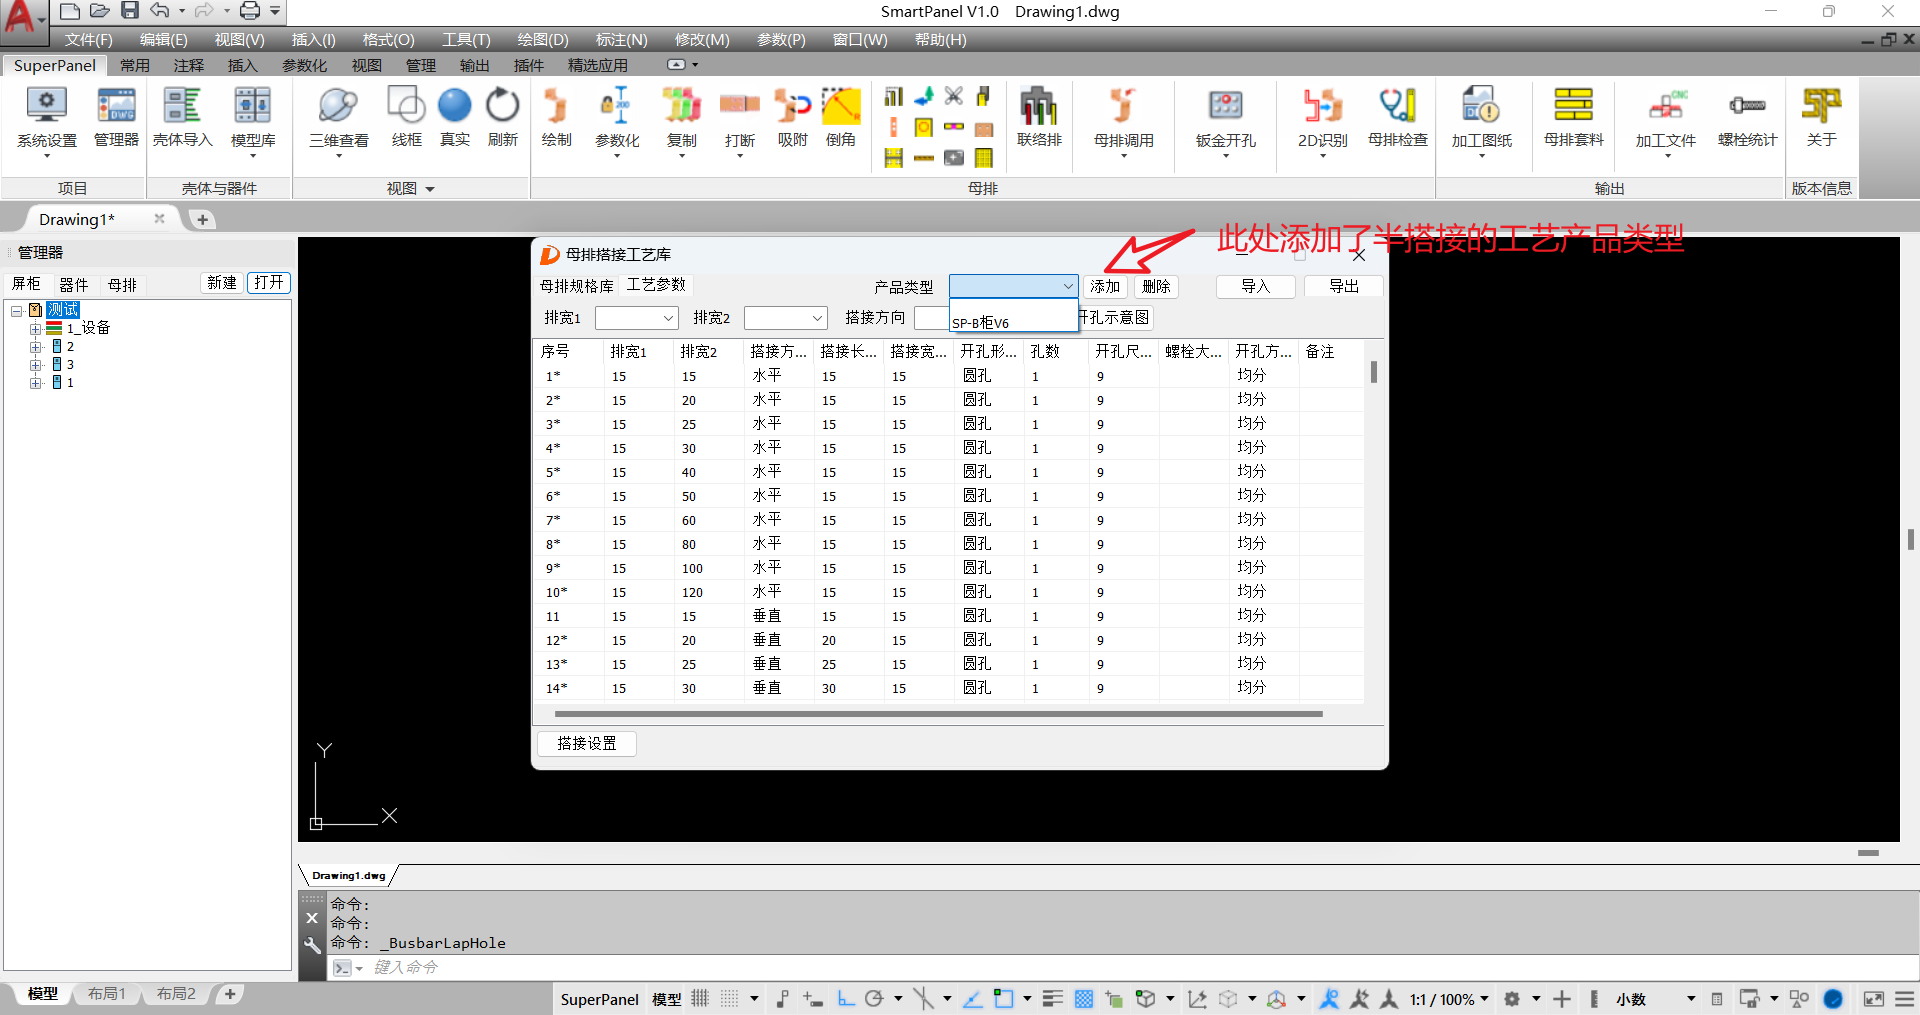Click the 壳体导入 enclosure import icon

183,119
